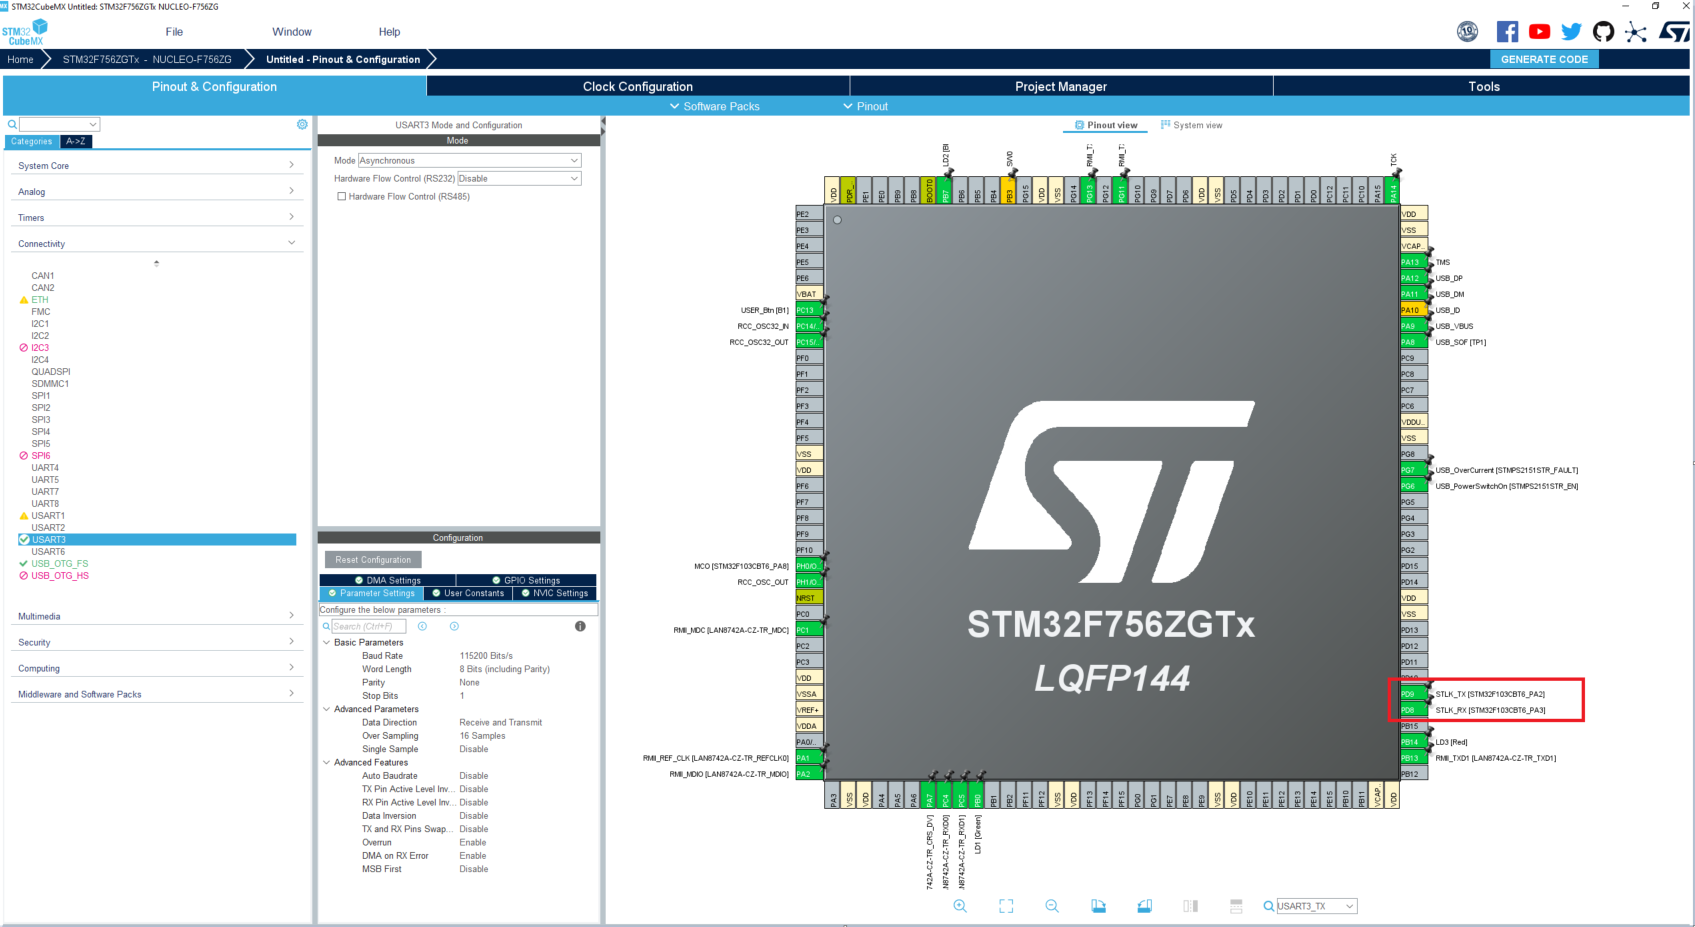Switch to the Clock Configuration tab
This screenshot has width=1695, height=927.
(638, 86)
